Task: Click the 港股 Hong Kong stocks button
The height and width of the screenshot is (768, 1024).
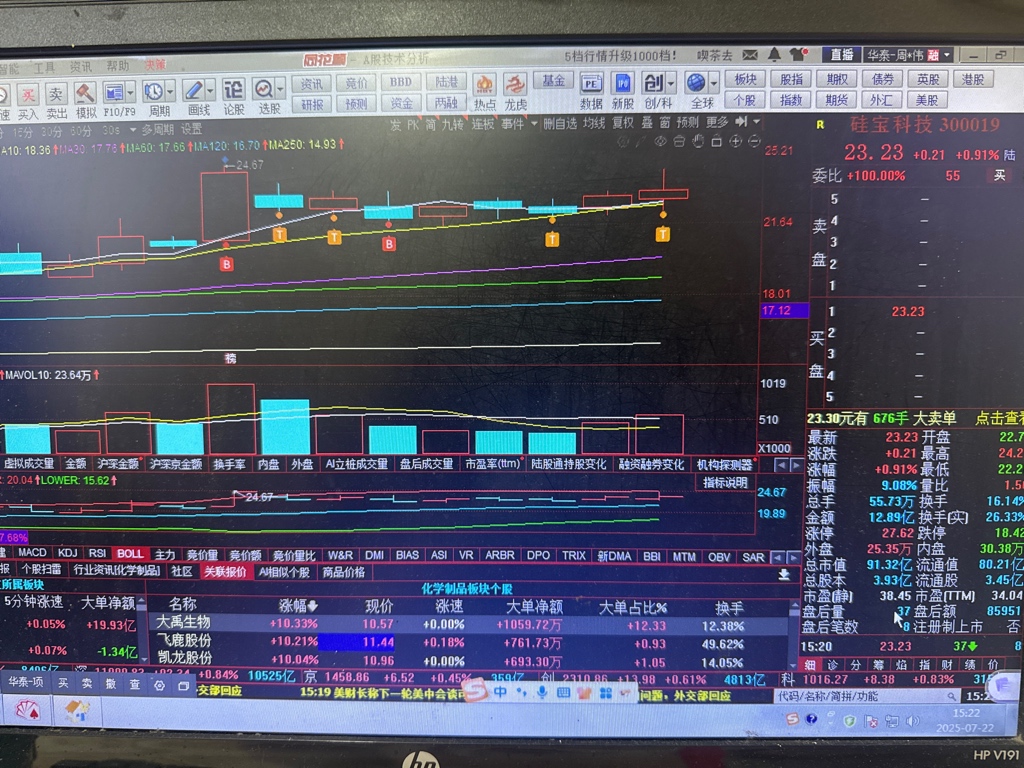Action: tap(973, 79)
